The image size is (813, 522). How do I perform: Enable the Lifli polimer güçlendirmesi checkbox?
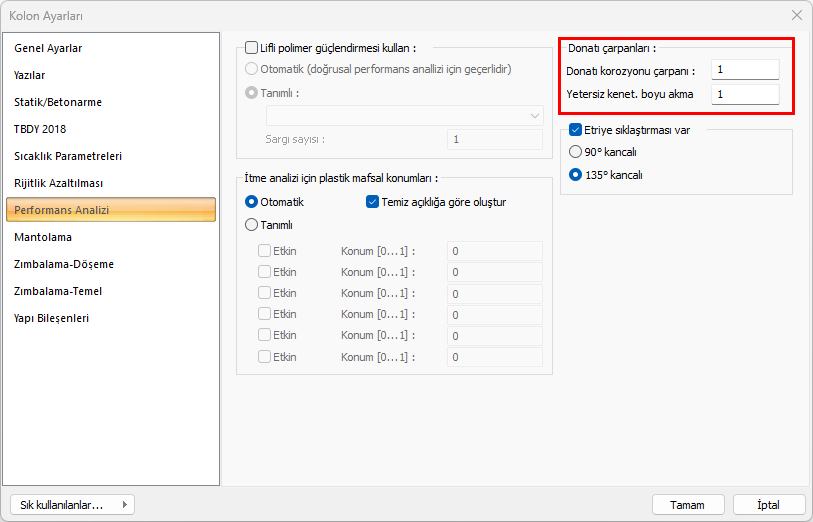click(251, 47)
